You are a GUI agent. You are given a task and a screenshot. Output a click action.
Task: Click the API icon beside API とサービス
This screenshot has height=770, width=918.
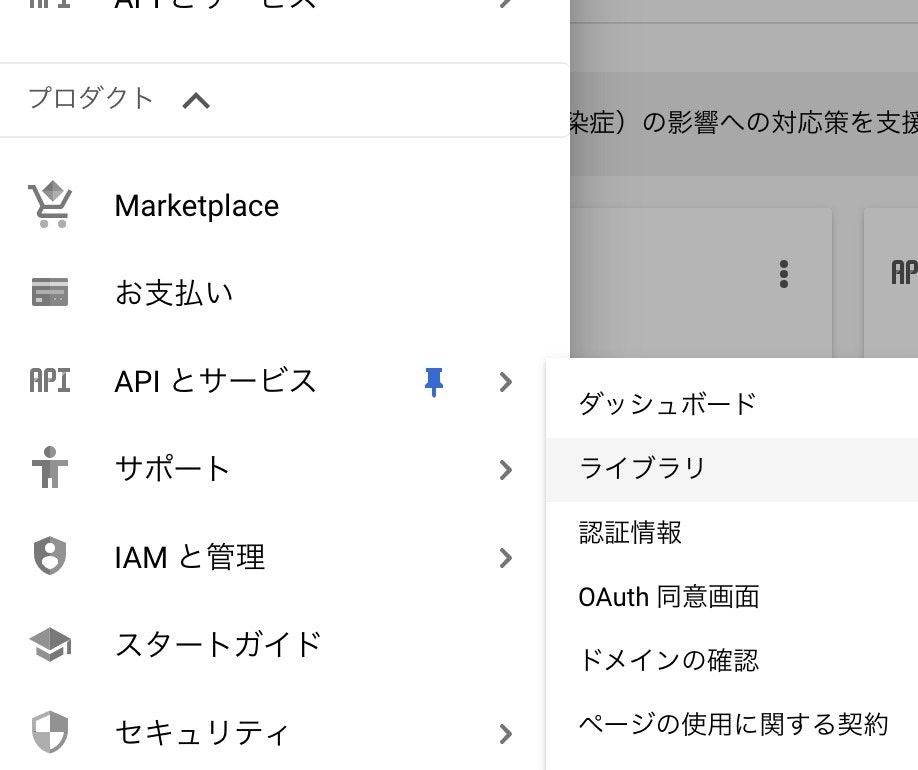[x=50, y=381]
